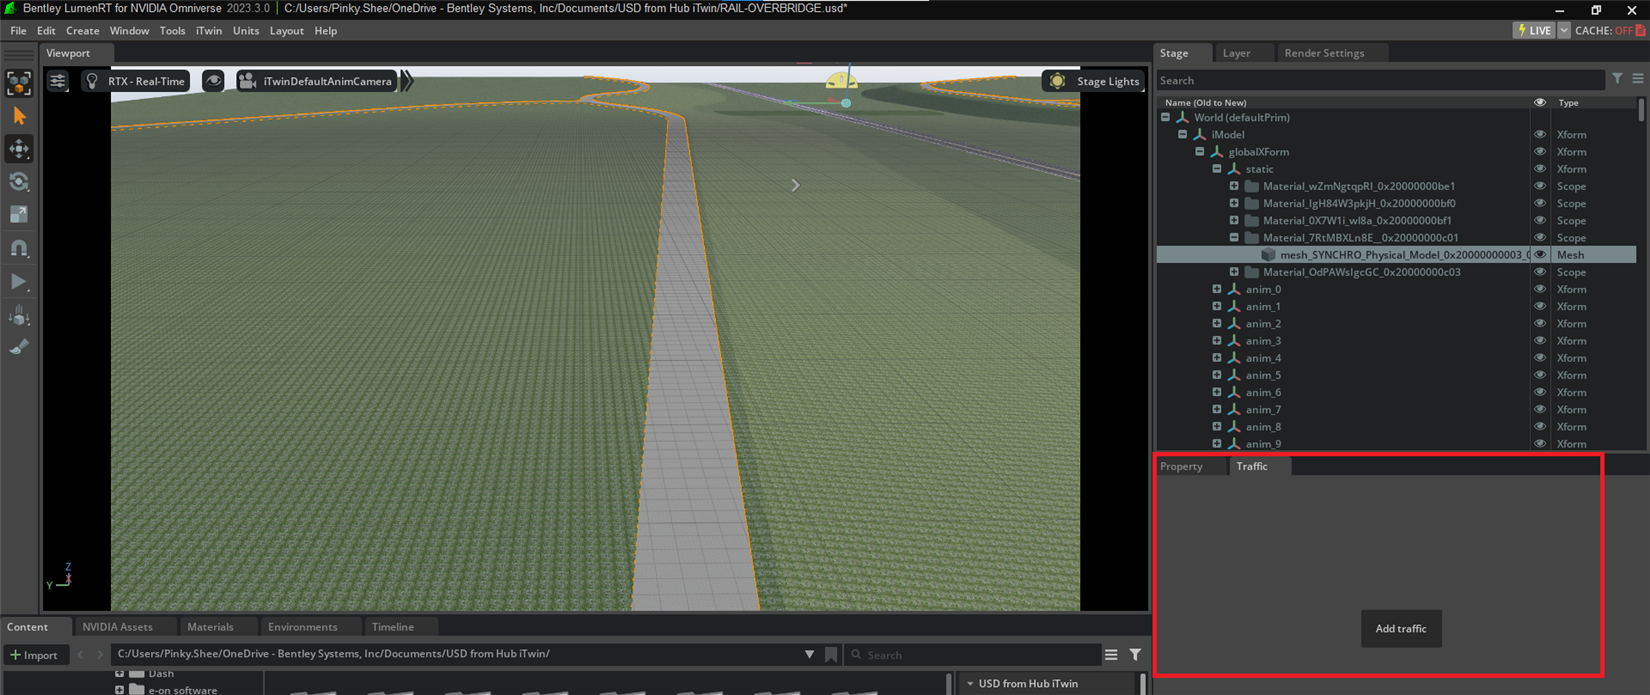Open the Environments tab
The image size is (1650, 695).
click(x=303, y=627)
